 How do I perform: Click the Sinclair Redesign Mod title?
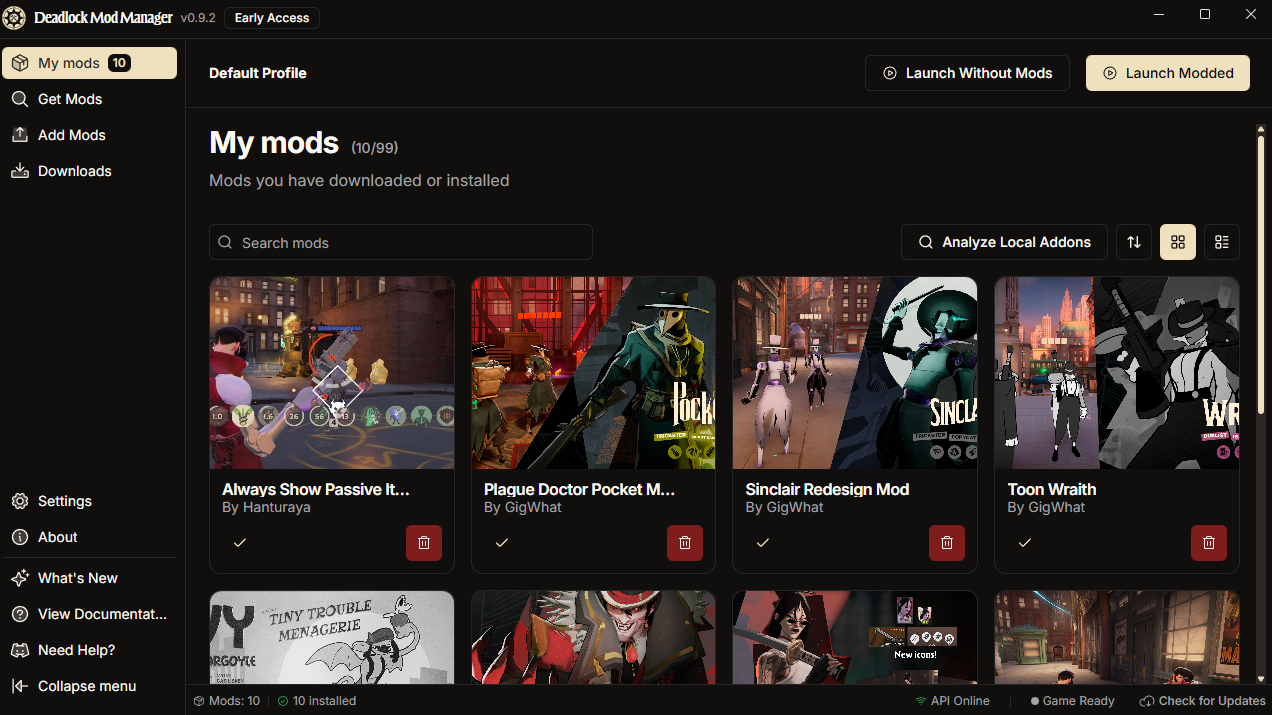[827, 489]
